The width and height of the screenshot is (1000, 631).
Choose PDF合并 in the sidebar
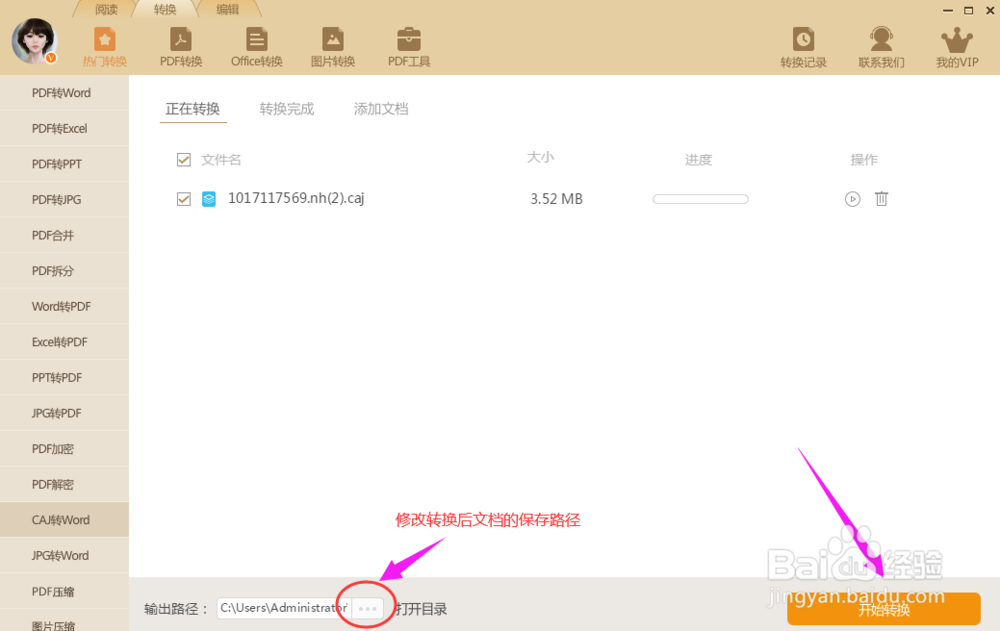click(64, 235)
